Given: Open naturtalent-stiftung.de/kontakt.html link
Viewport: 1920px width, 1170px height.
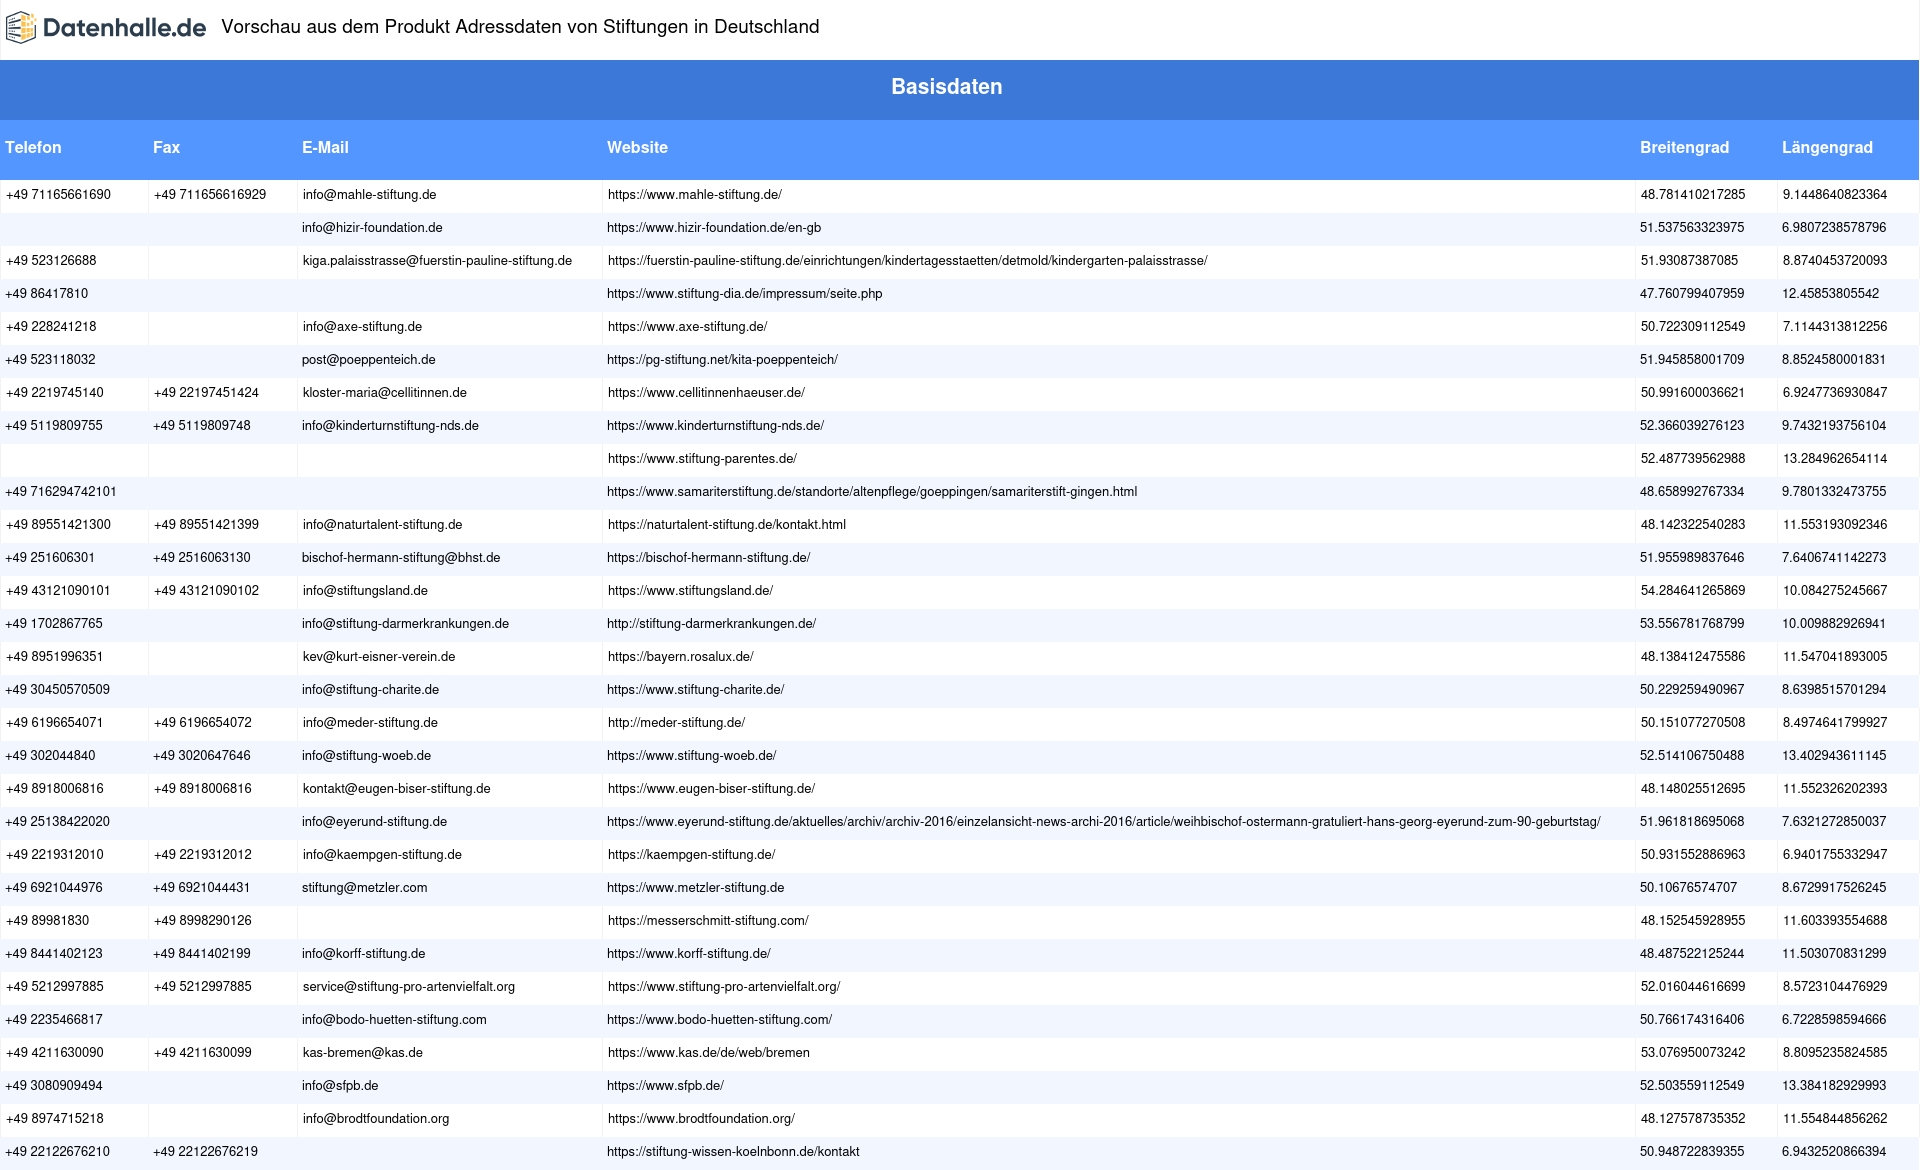Looking at the screenshot, I should (x=727, y=525).
